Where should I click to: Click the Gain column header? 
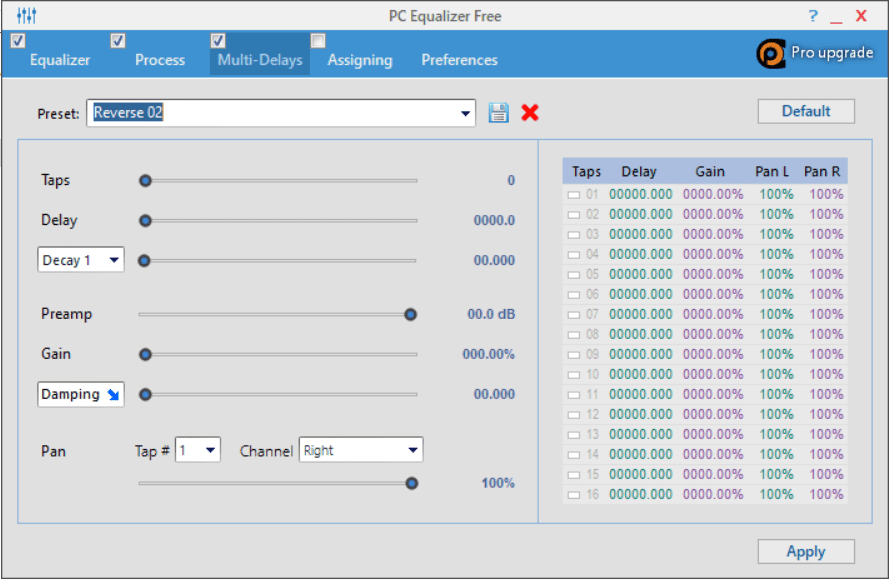[x=710, y=172]
